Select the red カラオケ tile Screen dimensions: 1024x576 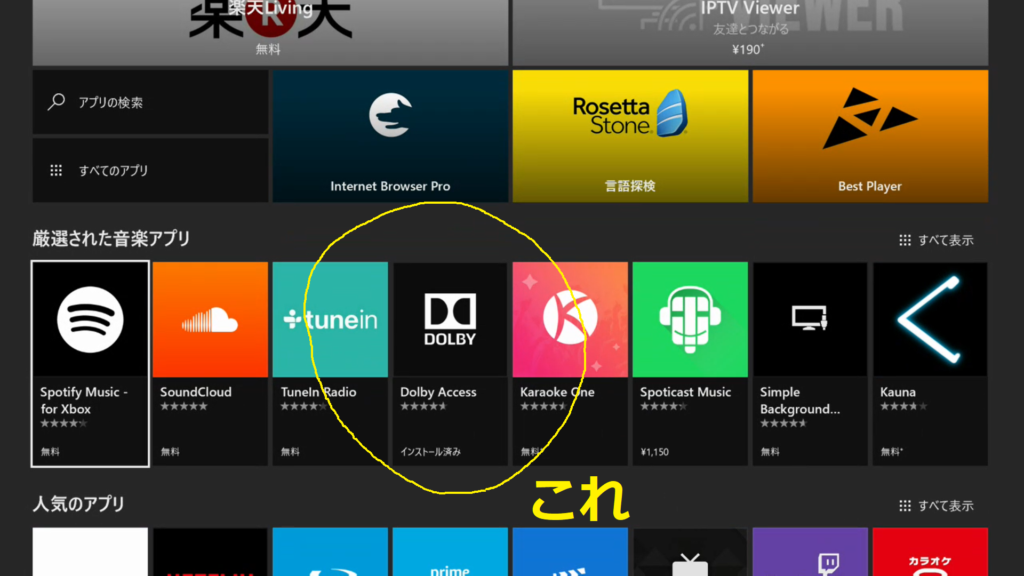930,553
